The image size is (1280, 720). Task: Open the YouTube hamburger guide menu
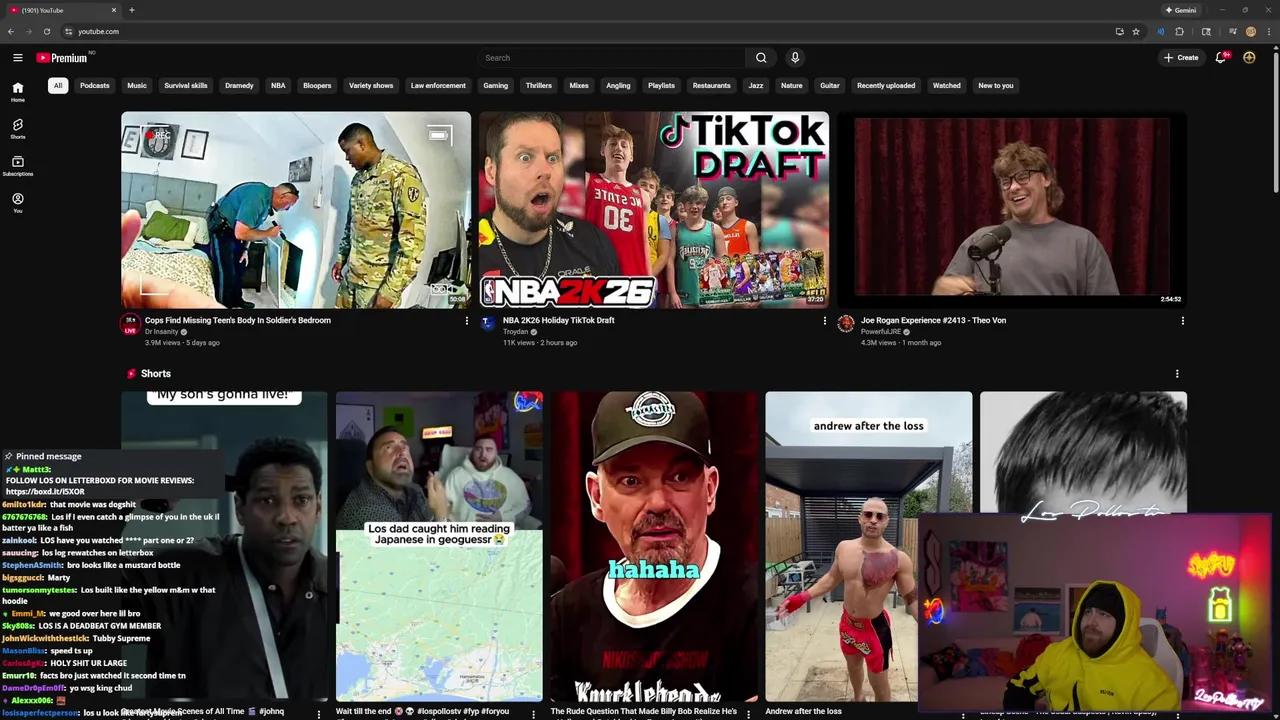(17, 58)
